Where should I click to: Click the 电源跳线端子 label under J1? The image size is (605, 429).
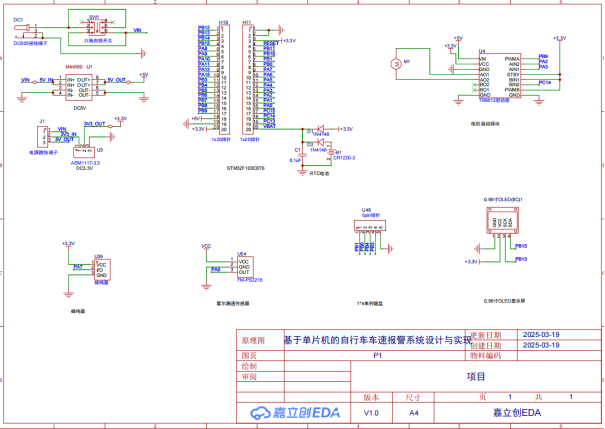(43, 153)
